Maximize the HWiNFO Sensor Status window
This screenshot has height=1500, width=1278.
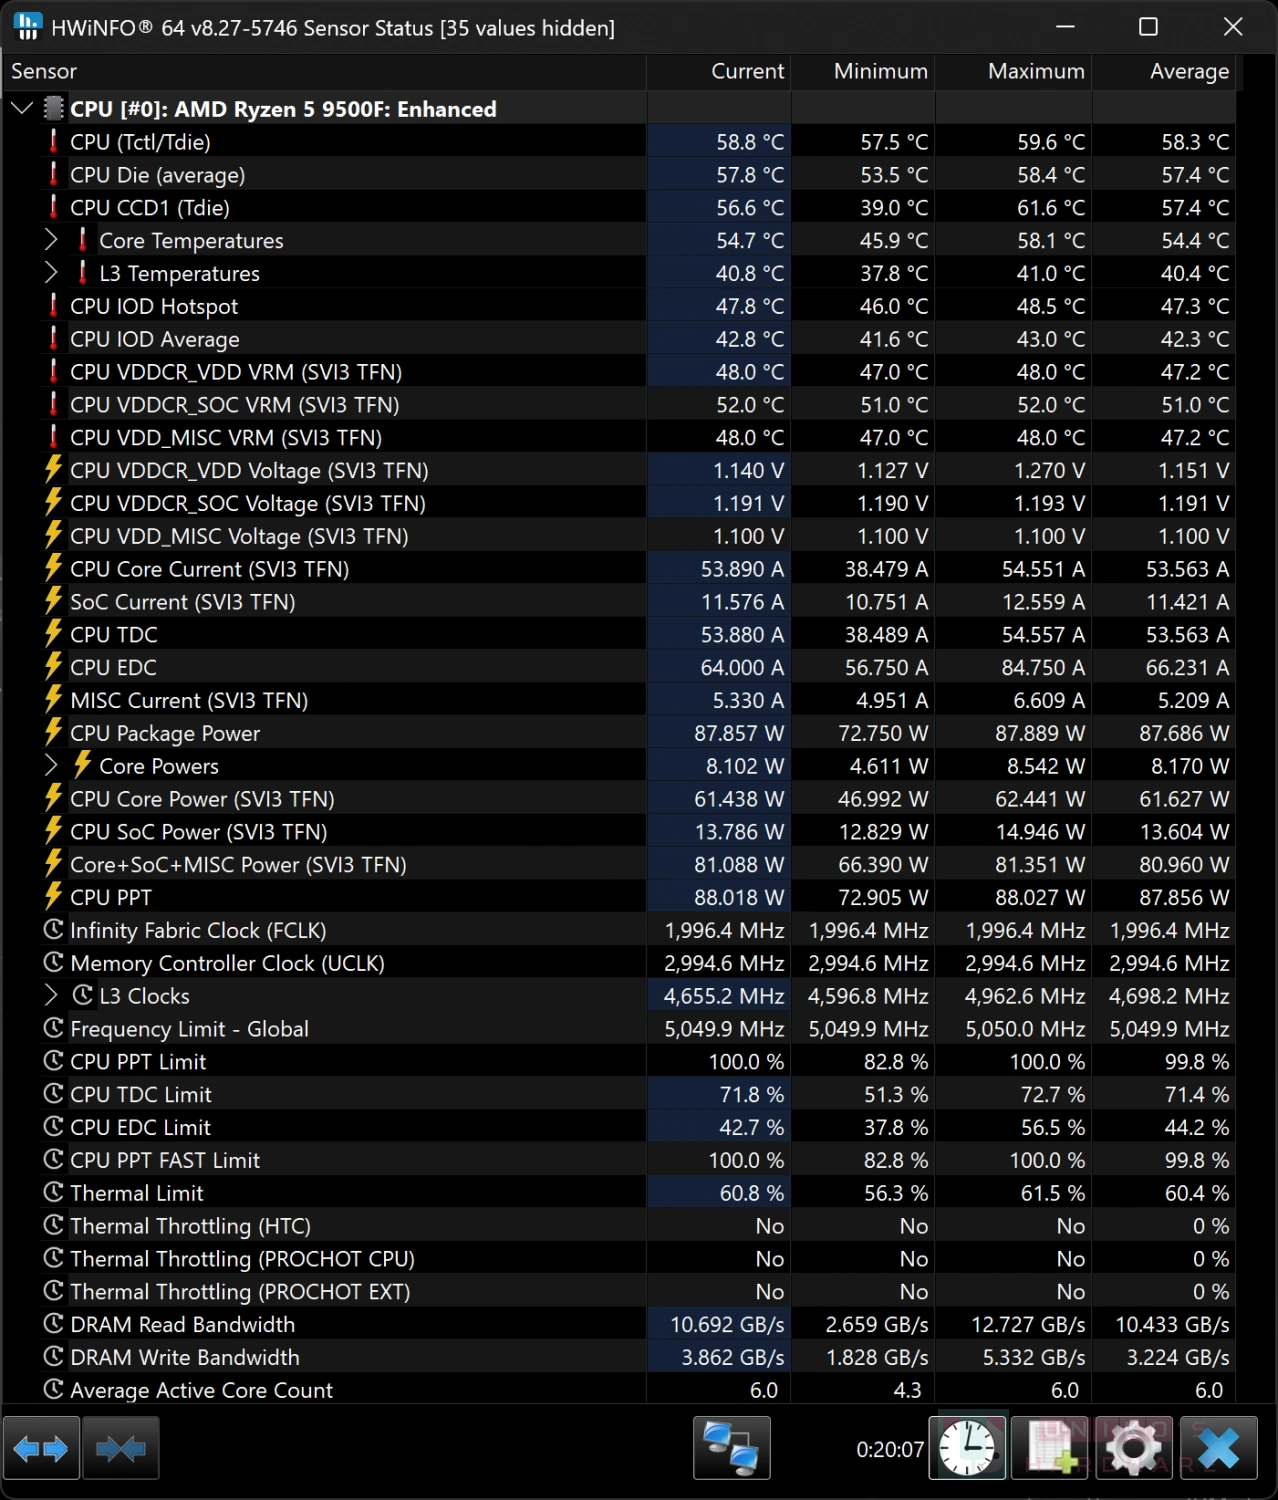pos(1148,27)
